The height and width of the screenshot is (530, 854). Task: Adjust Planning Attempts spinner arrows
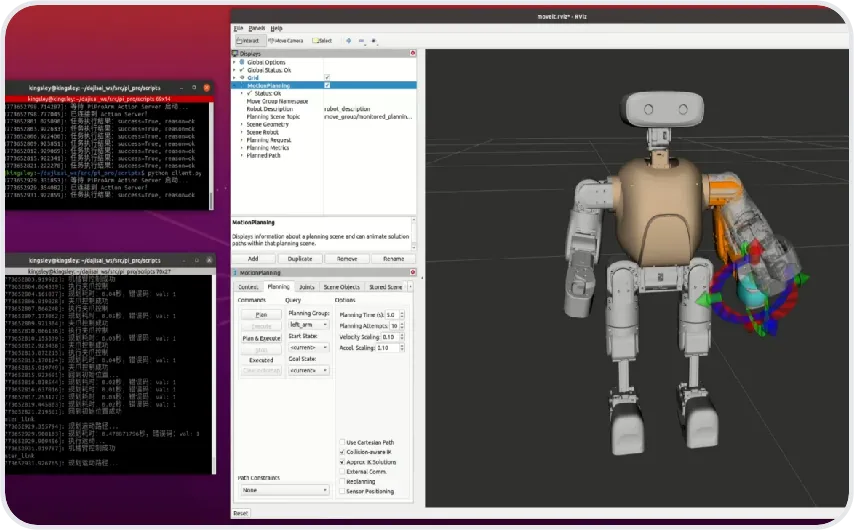402,326
